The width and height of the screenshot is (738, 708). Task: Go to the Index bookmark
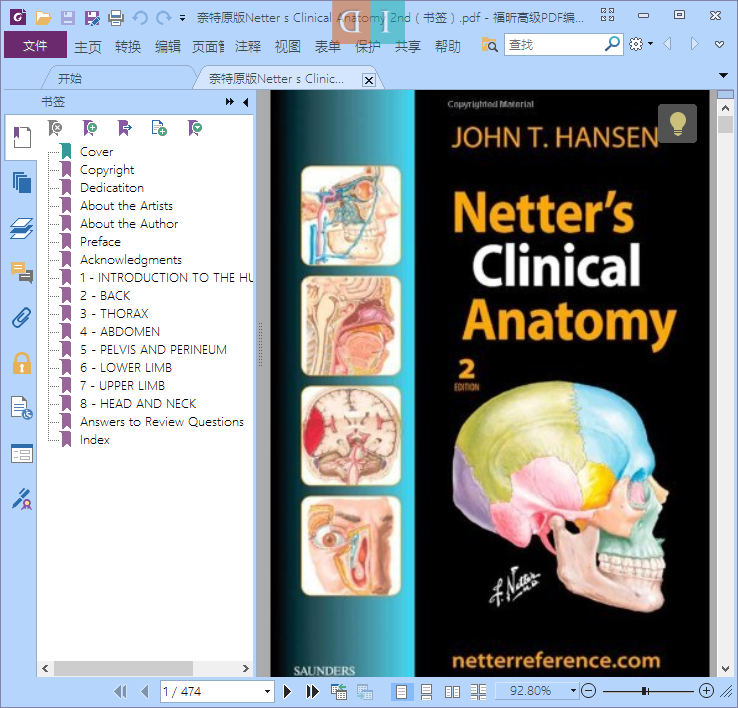(95, 440)
